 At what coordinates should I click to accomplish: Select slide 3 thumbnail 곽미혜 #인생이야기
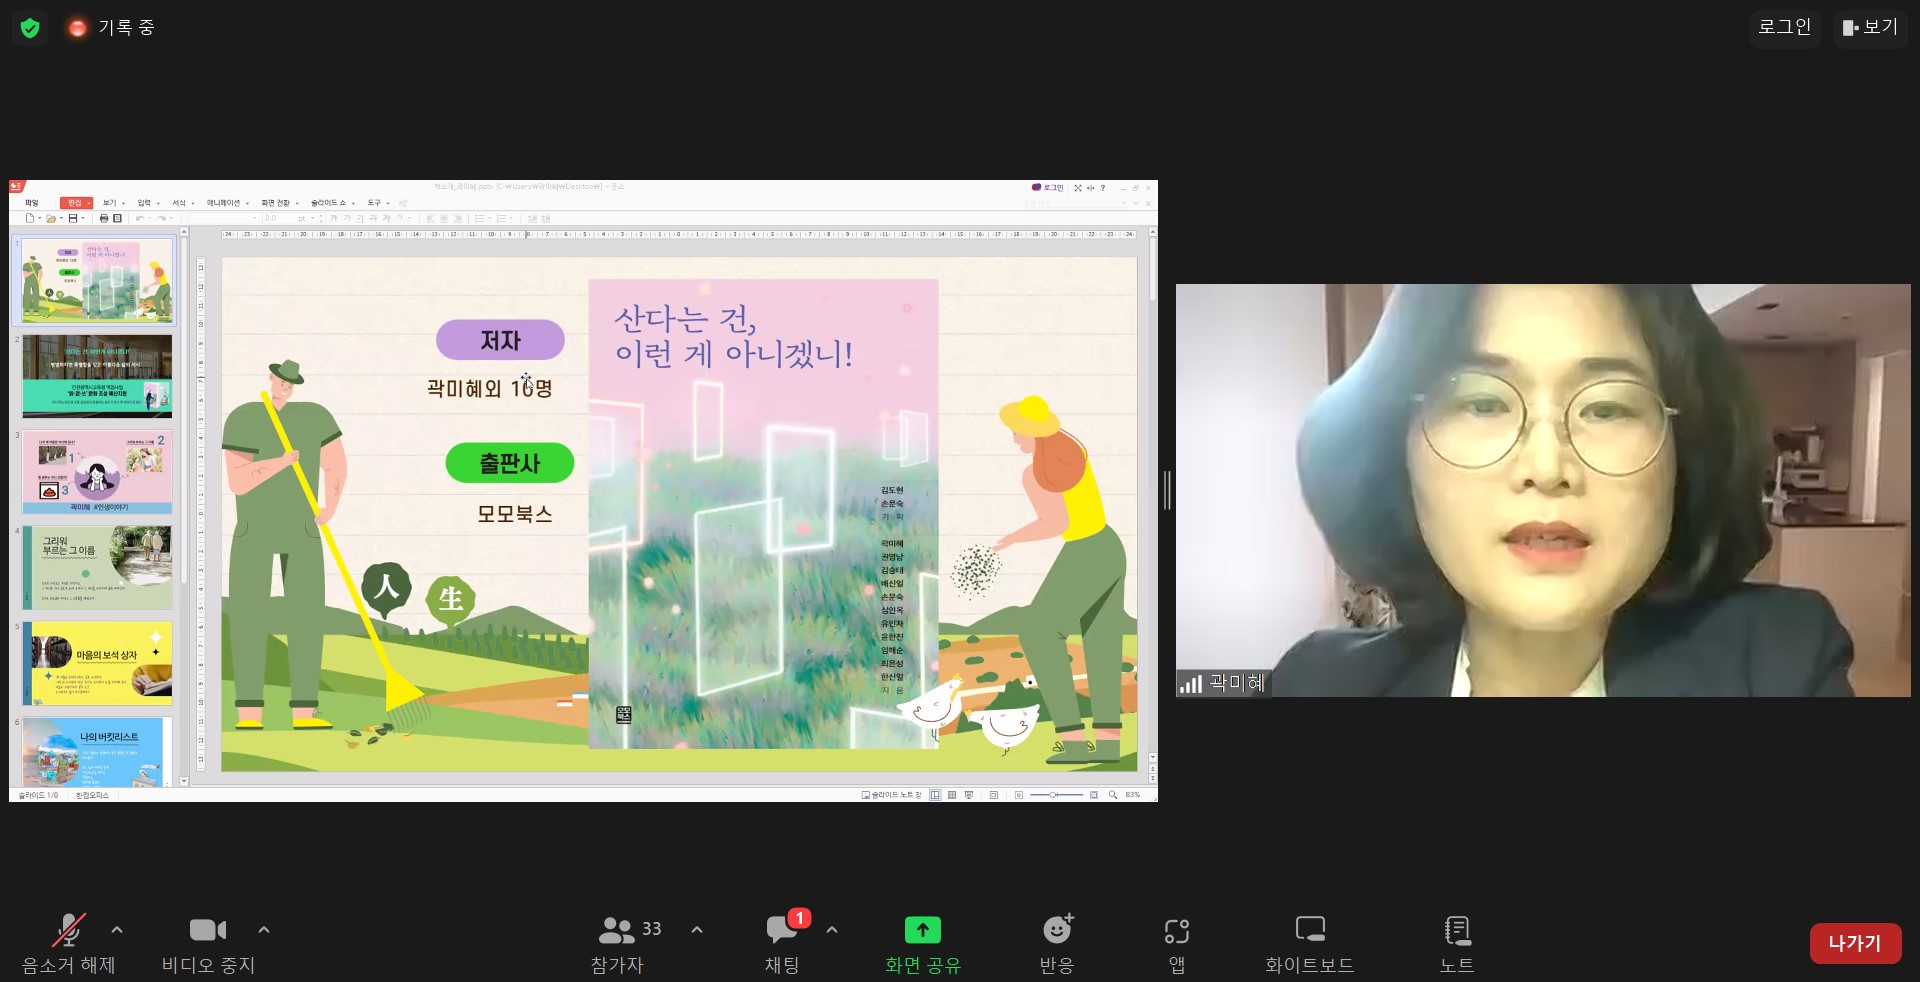[x=97, y=472]
